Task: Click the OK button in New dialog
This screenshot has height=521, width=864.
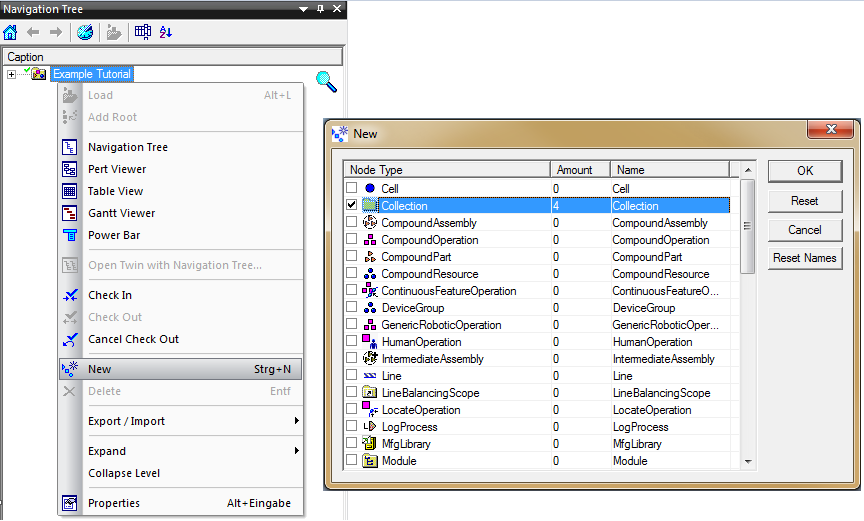Action: [805, 171]
